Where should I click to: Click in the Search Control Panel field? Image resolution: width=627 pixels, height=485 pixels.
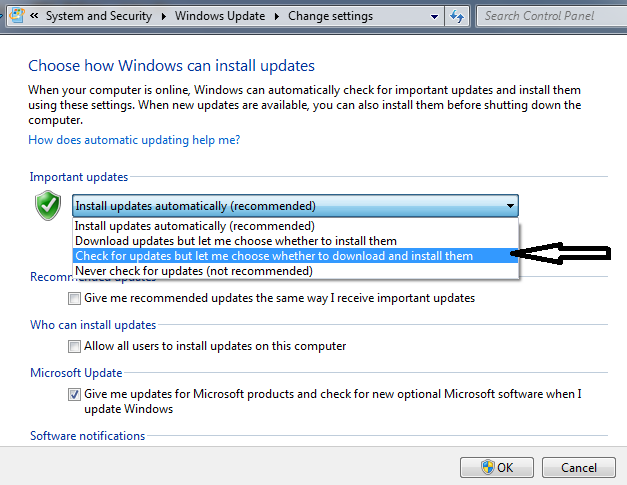(552, 16)
